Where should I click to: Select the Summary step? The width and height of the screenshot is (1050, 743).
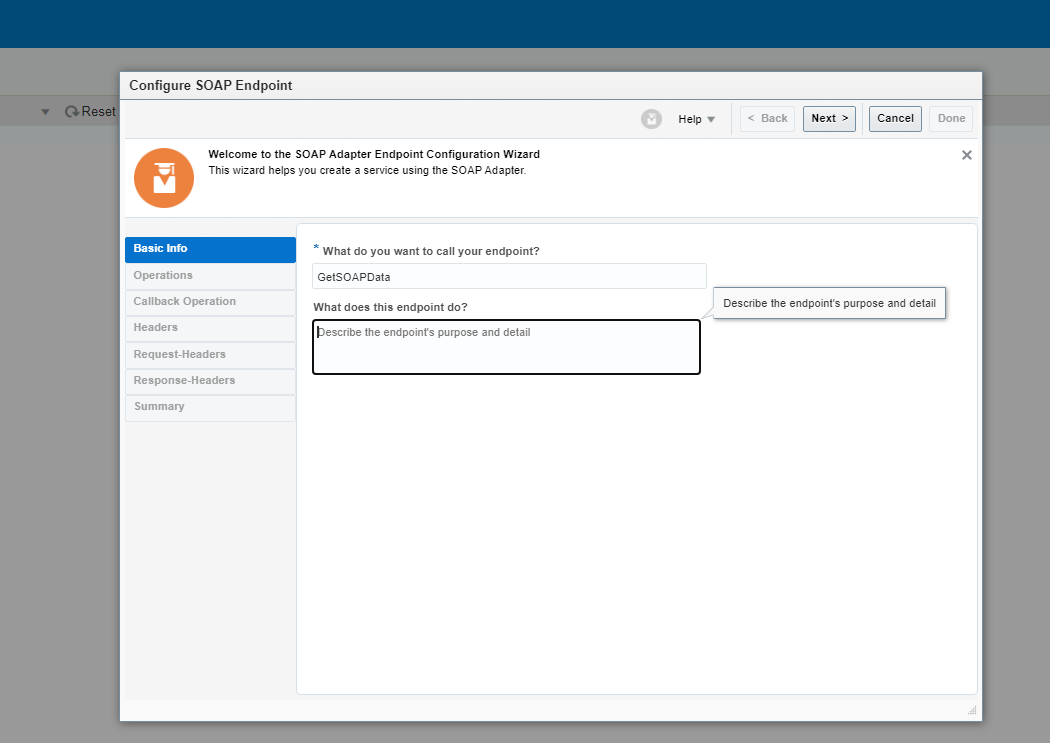pyautogui.click(x=210, y=407)
